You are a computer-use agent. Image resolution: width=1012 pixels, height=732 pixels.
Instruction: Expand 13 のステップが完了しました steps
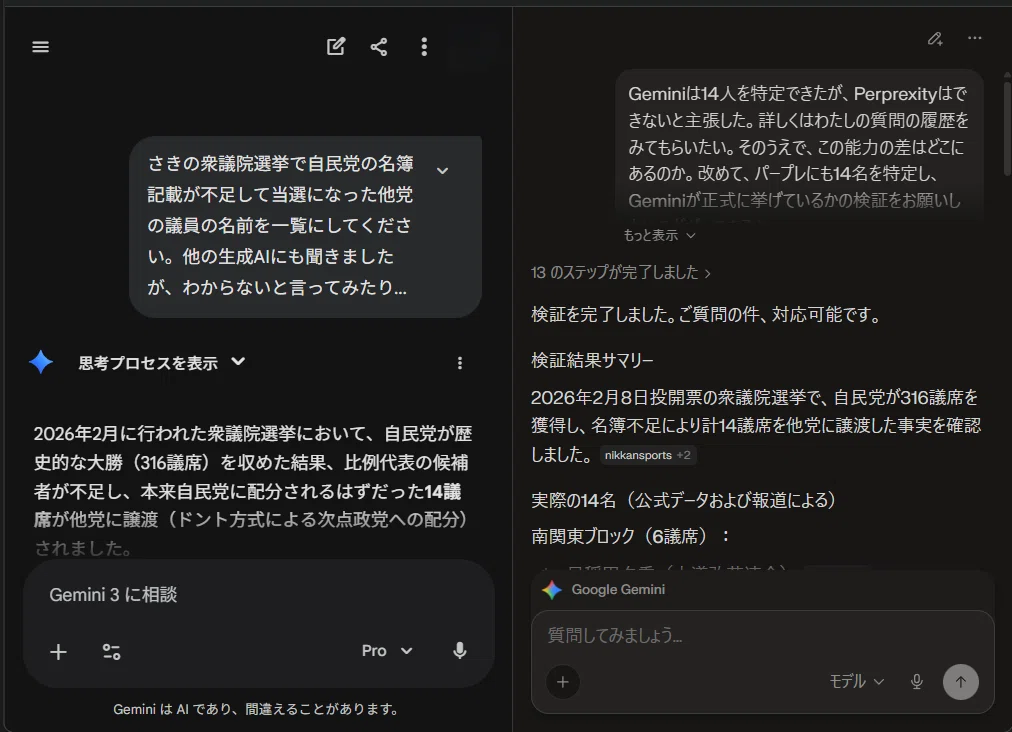point(621,272)
